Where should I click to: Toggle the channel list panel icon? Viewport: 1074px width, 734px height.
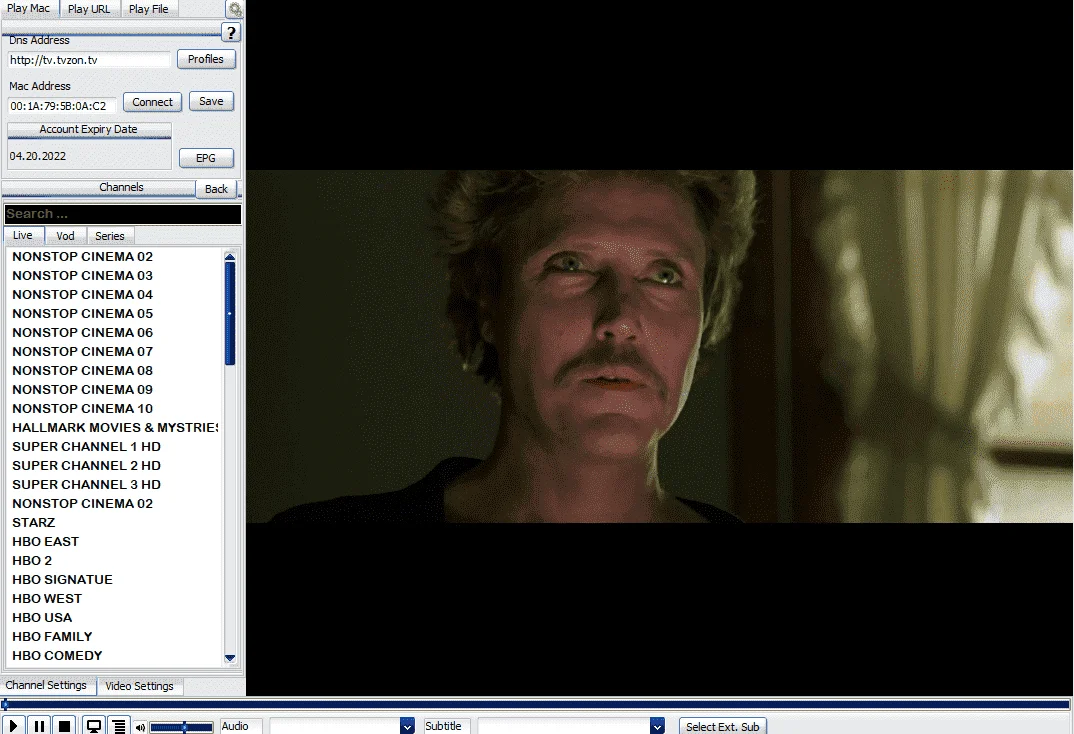pos(119,726)
